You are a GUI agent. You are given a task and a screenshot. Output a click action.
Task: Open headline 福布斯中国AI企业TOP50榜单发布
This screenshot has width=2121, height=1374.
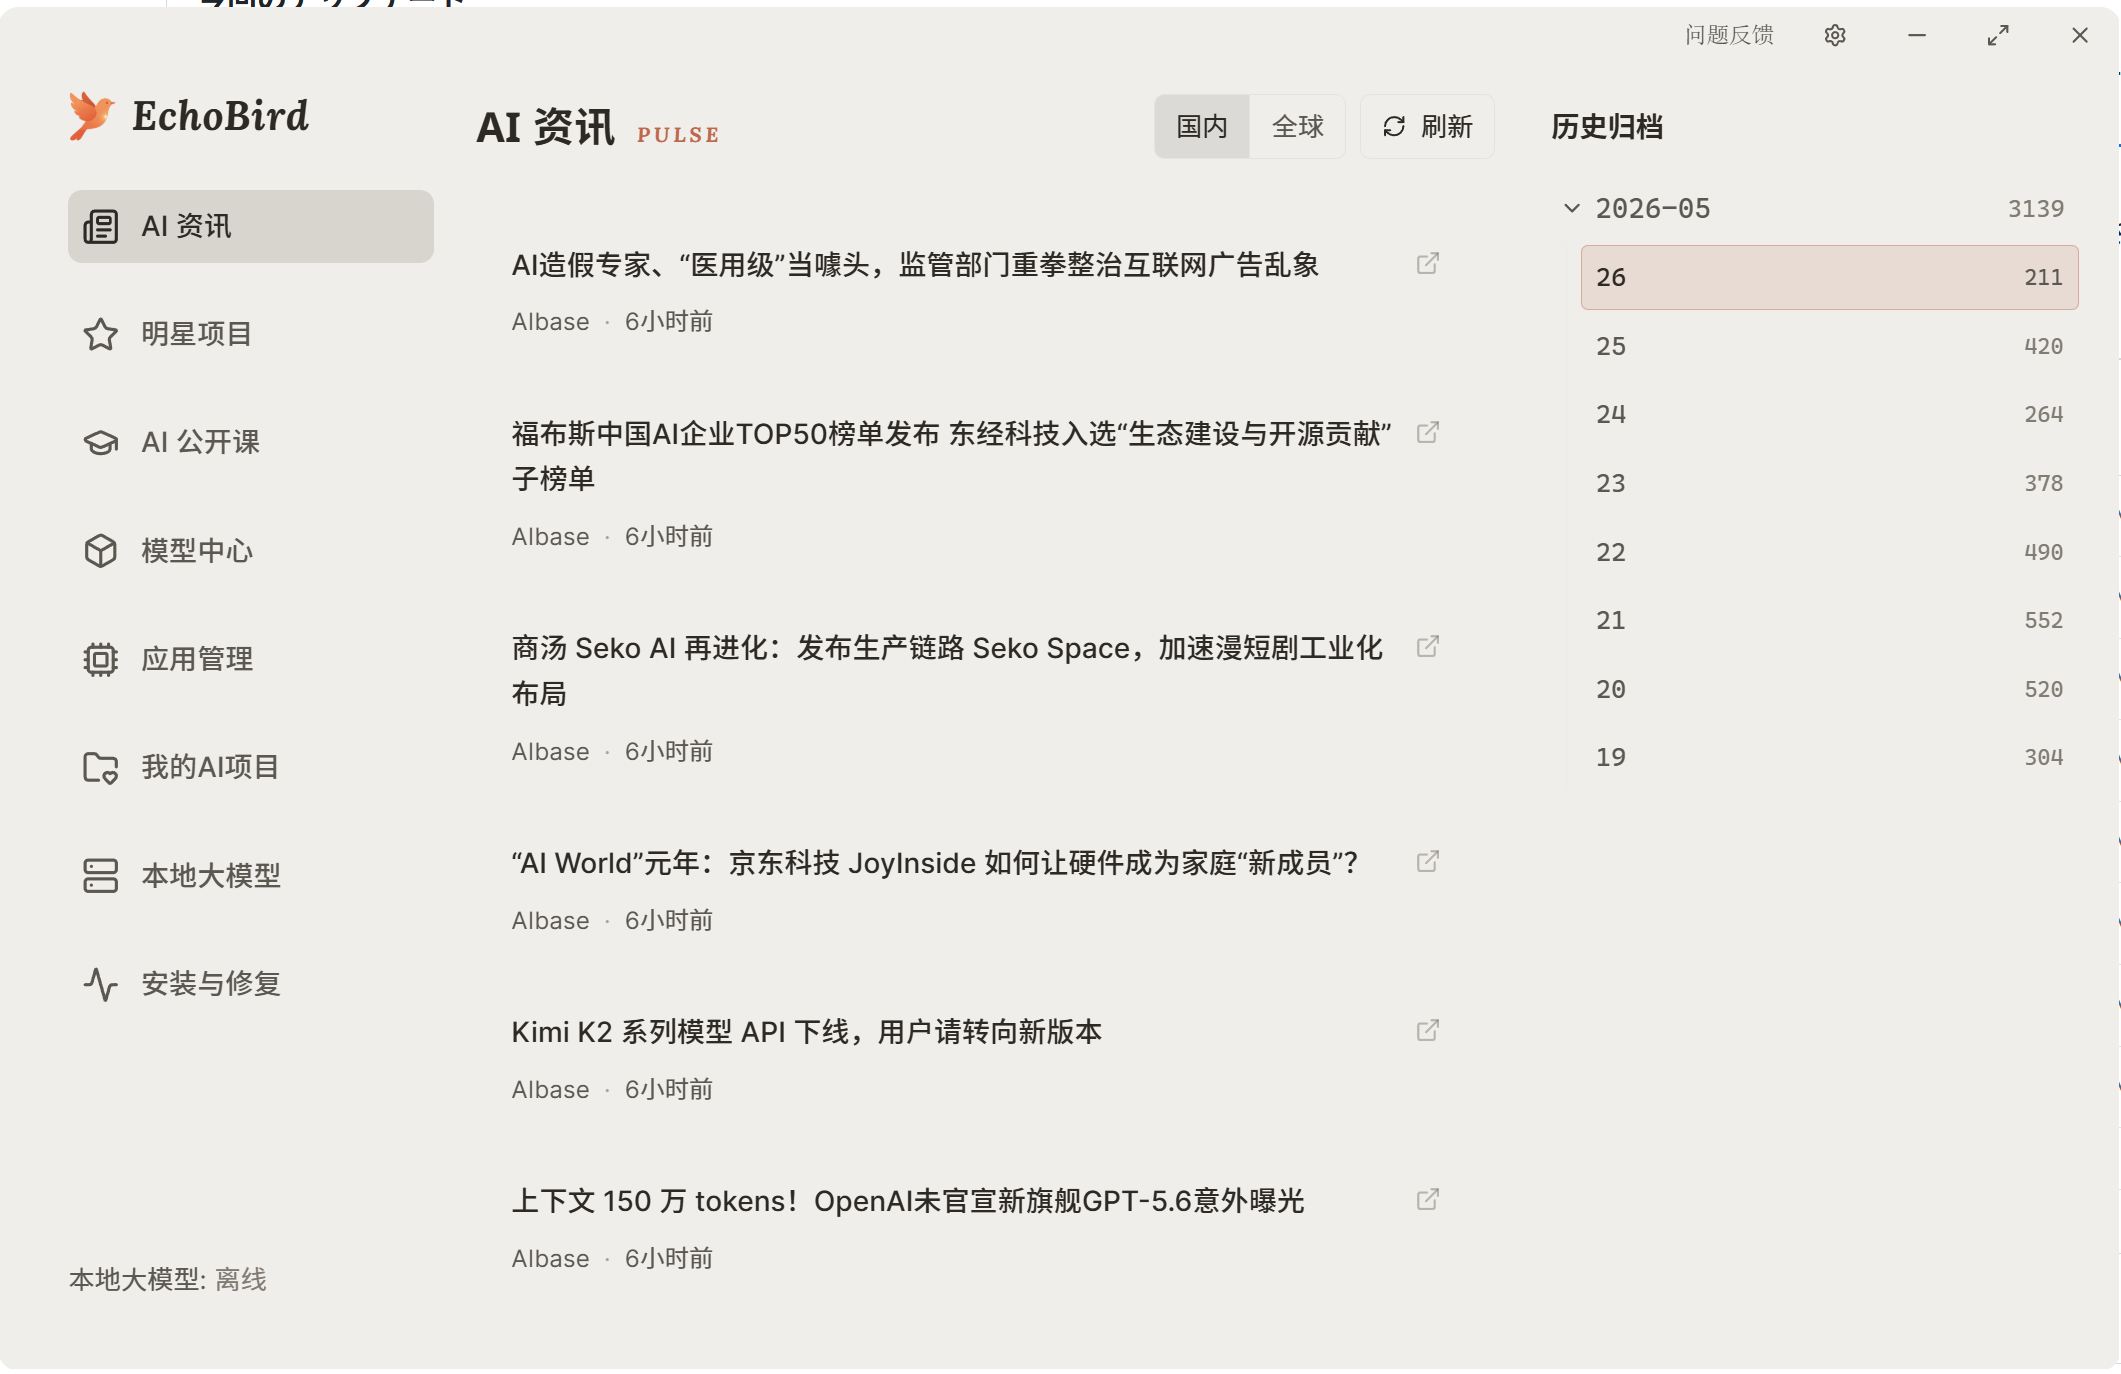click(951, 456)
